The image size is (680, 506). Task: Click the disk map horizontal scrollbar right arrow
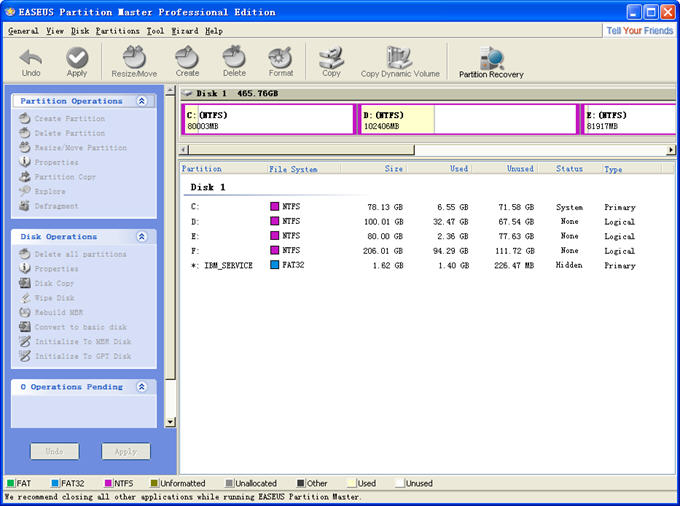pyautogui.click(x=671, y=150)
